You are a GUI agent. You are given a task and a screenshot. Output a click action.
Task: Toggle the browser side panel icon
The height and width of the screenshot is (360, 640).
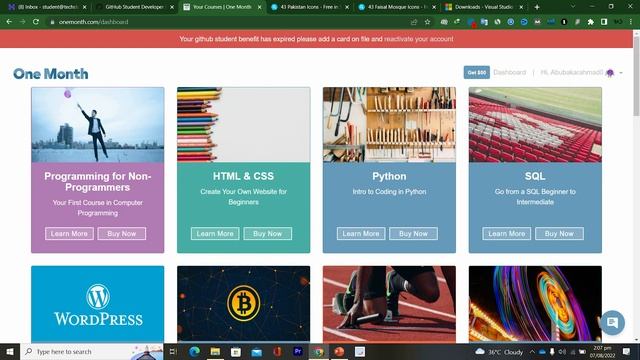point(604,22)
